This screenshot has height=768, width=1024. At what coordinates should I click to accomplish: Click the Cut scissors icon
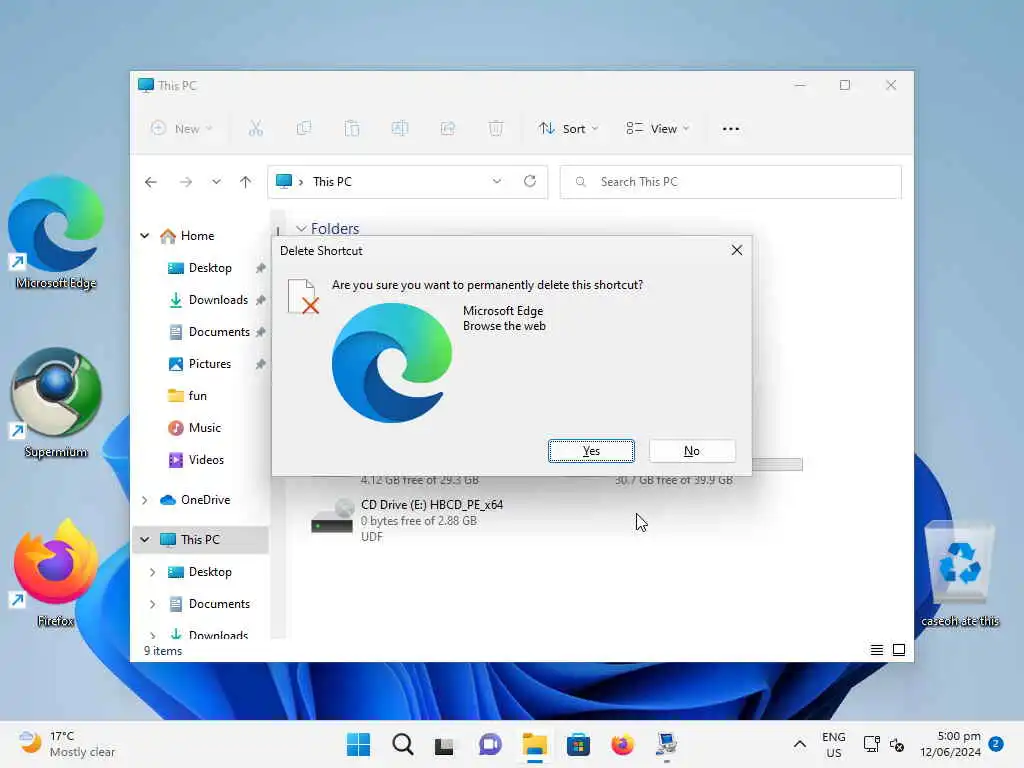coord(256,129)
